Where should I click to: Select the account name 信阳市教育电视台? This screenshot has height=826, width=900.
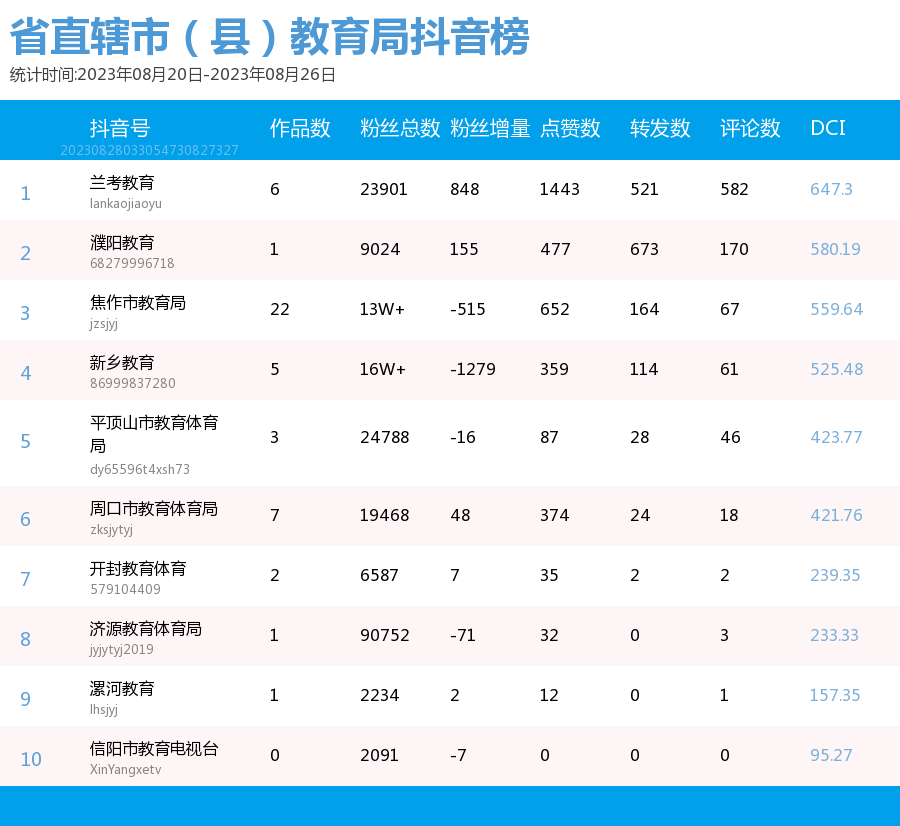(154, 749)
